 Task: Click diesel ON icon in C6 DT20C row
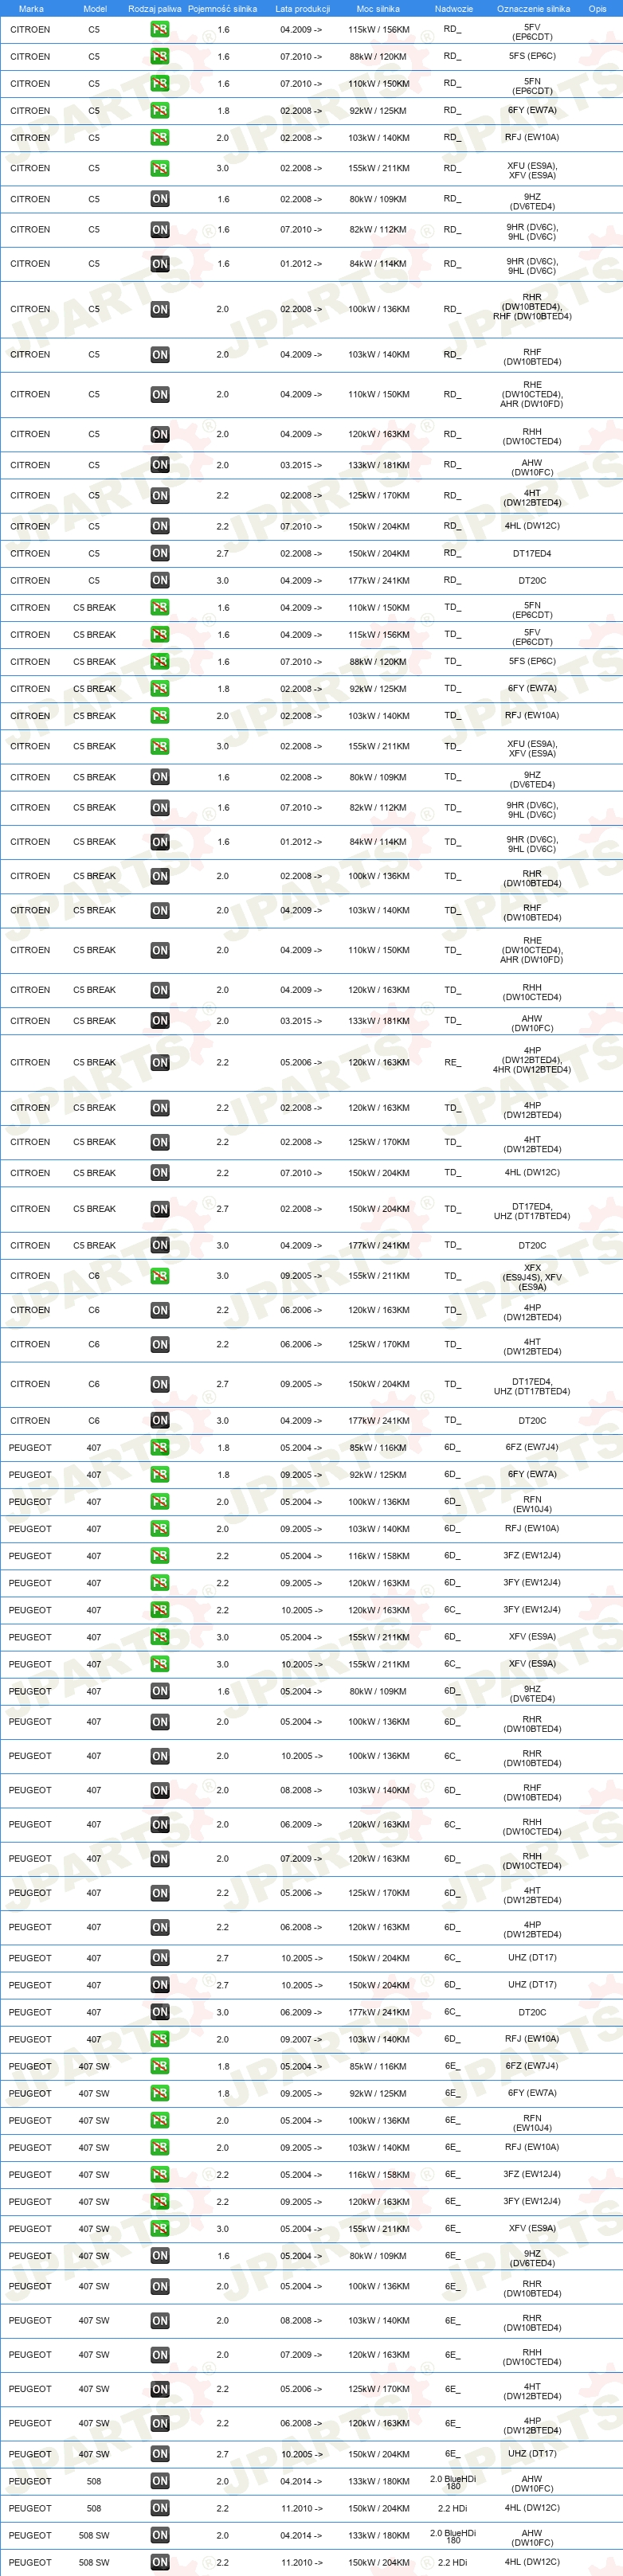point(159,1421)
